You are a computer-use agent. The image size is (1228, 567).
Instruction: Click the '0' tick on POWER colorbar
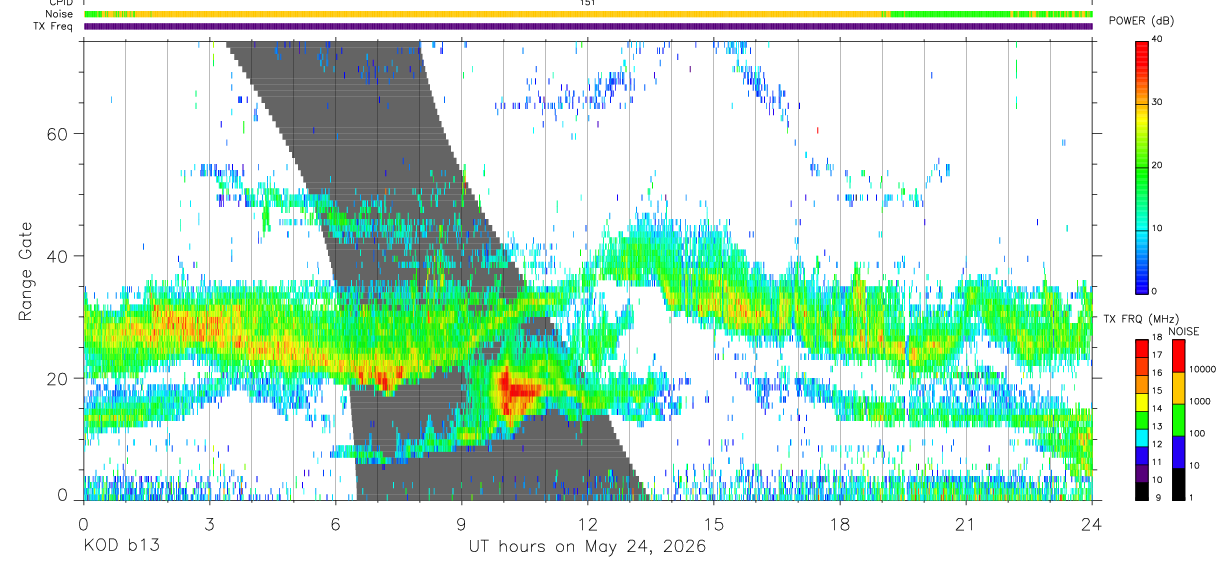pos(1156,291)
